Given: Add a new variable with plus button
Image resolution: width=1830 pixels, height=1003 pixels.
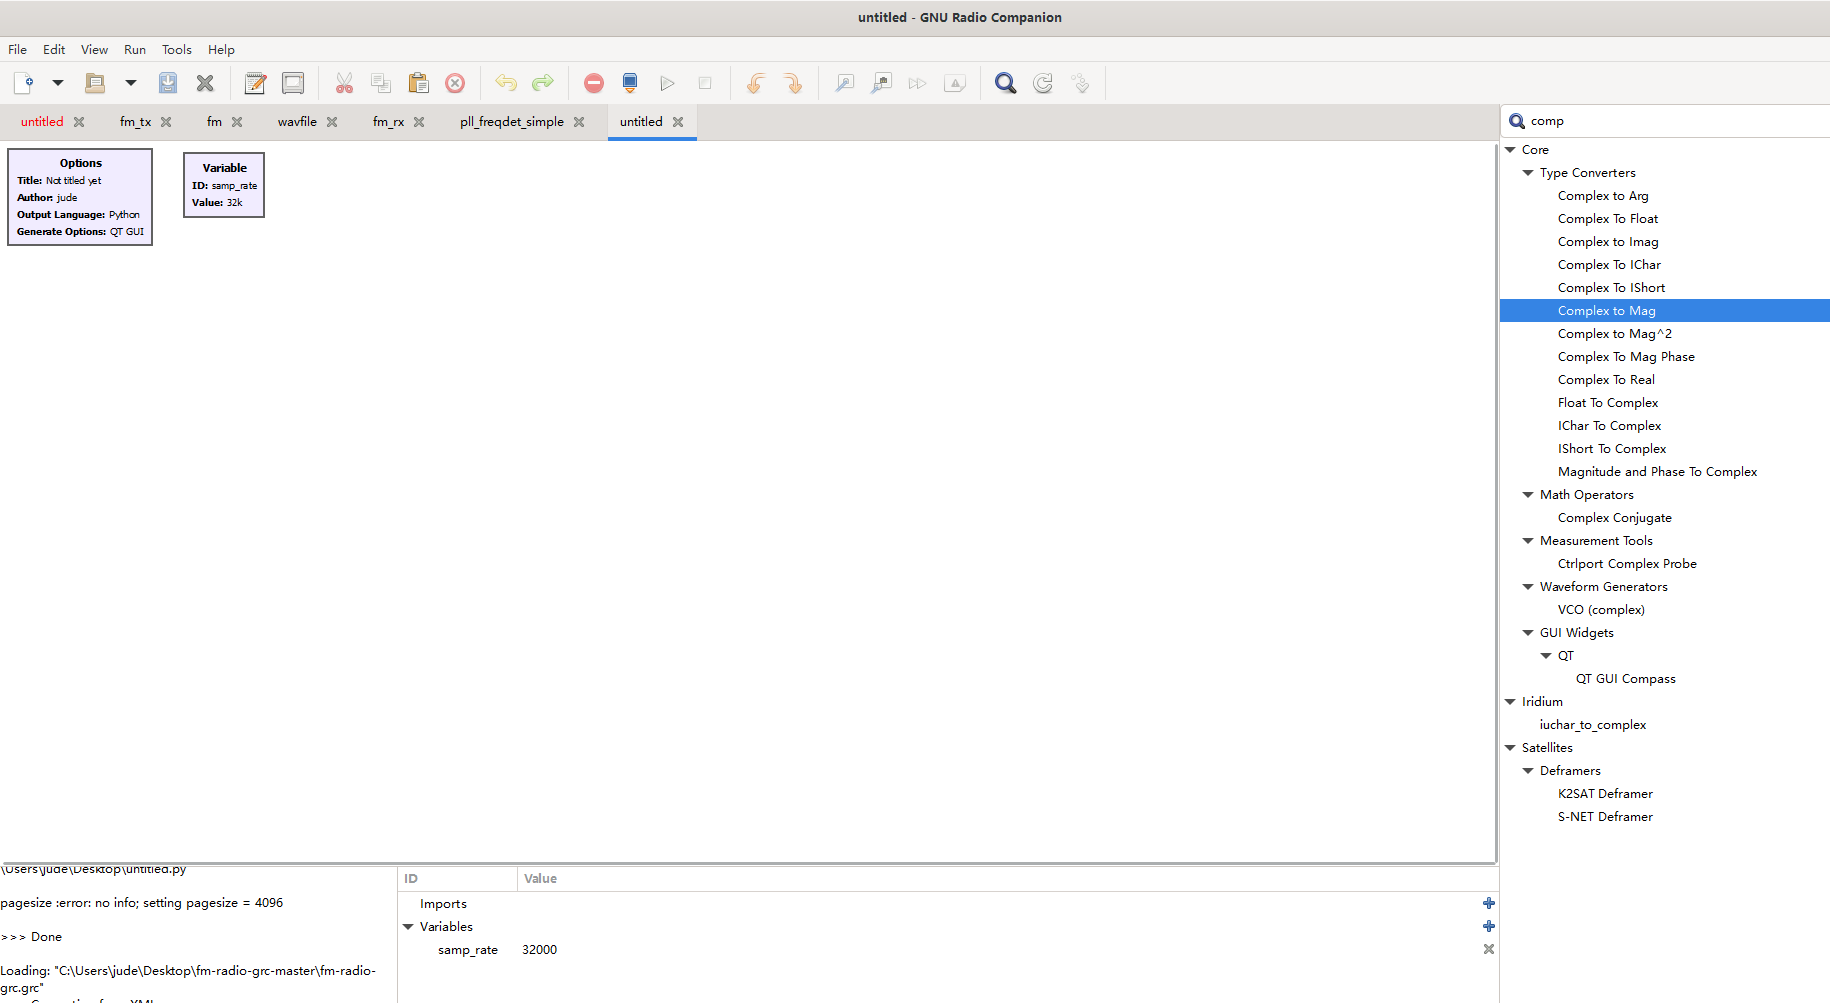Looking at the screenshot, I should tap(1489, 926).
